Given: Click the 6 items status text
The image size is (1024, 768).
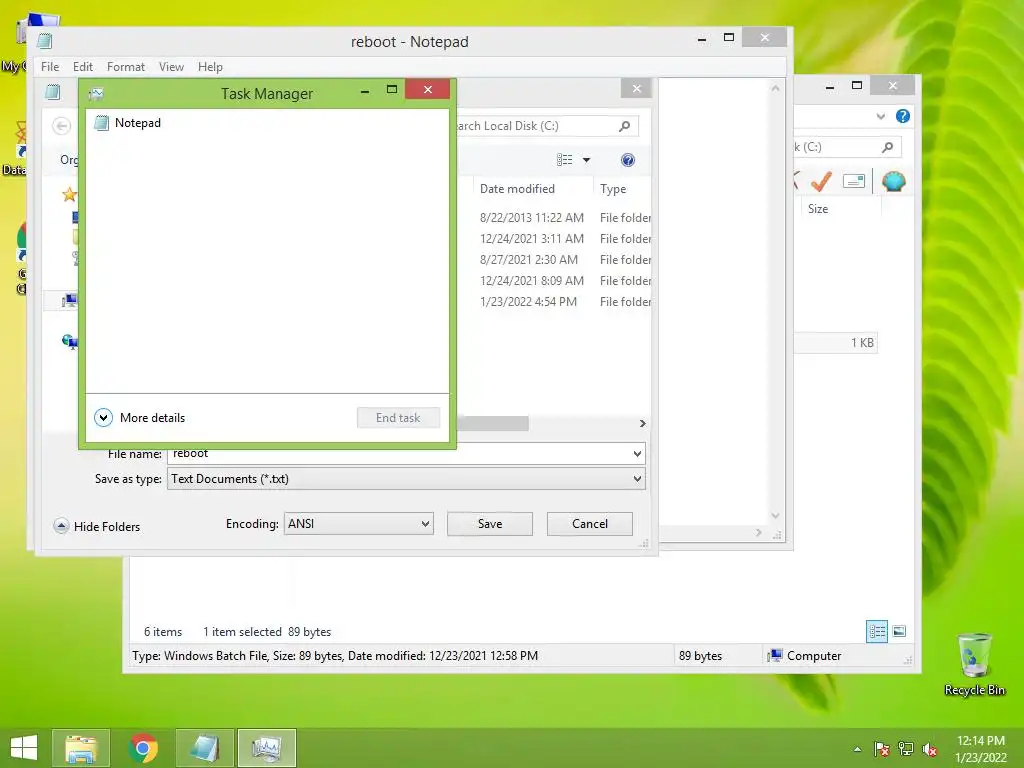Looking at the screenshot, I should point(163,632).
